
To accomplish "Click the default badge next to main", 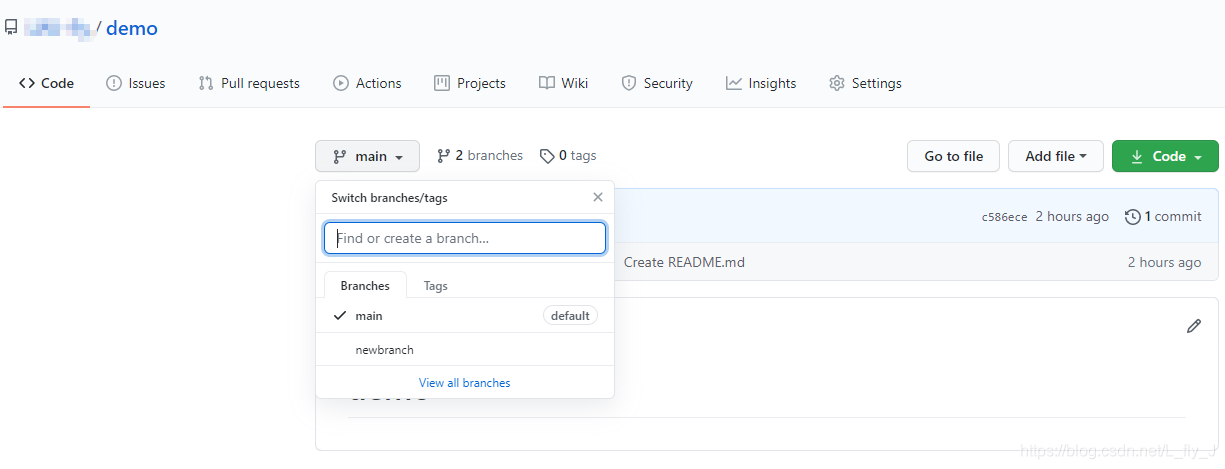I will pos(570,315).
